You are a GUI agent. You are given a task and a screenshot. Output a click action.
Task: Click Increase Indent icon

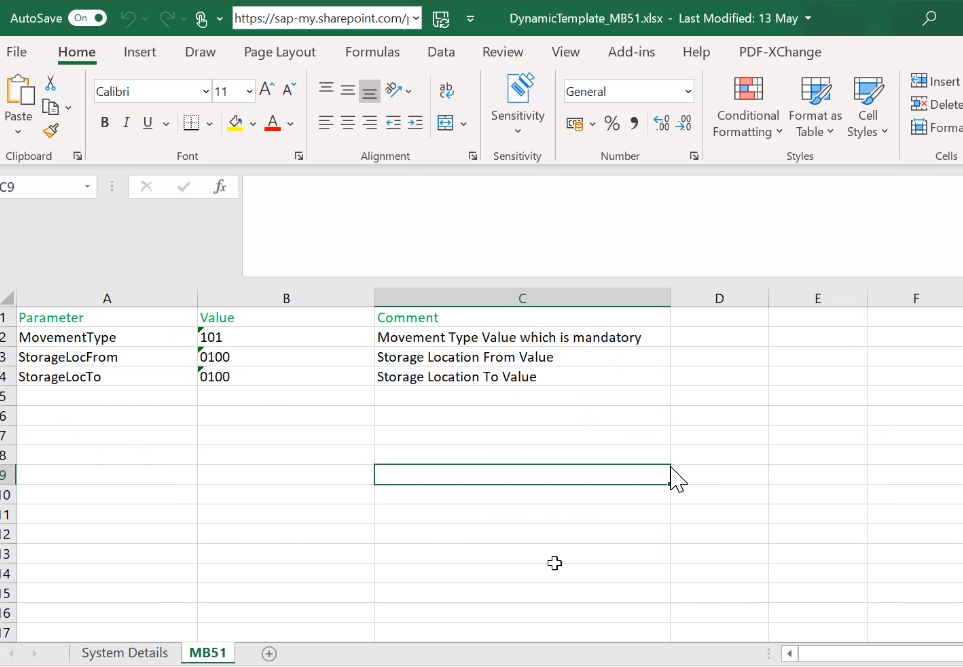point(415,123)
